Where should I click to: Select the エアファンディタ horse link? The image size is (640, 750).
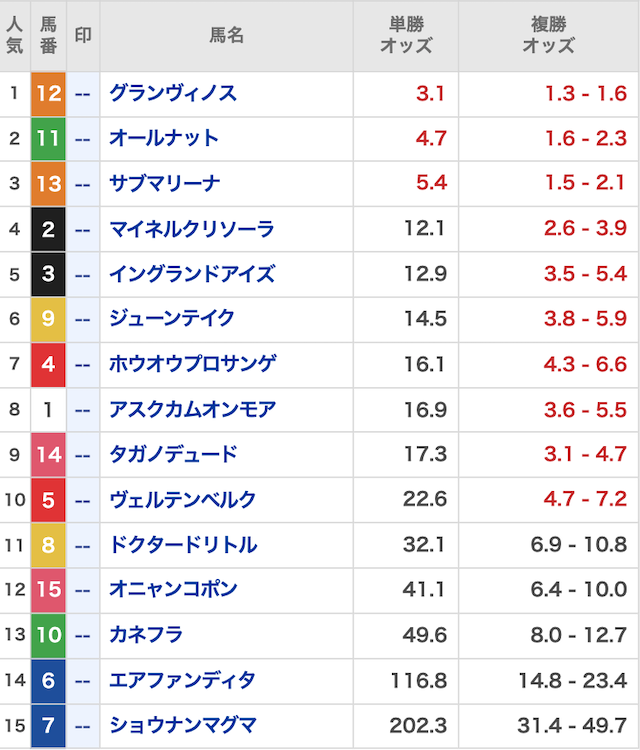182,680
